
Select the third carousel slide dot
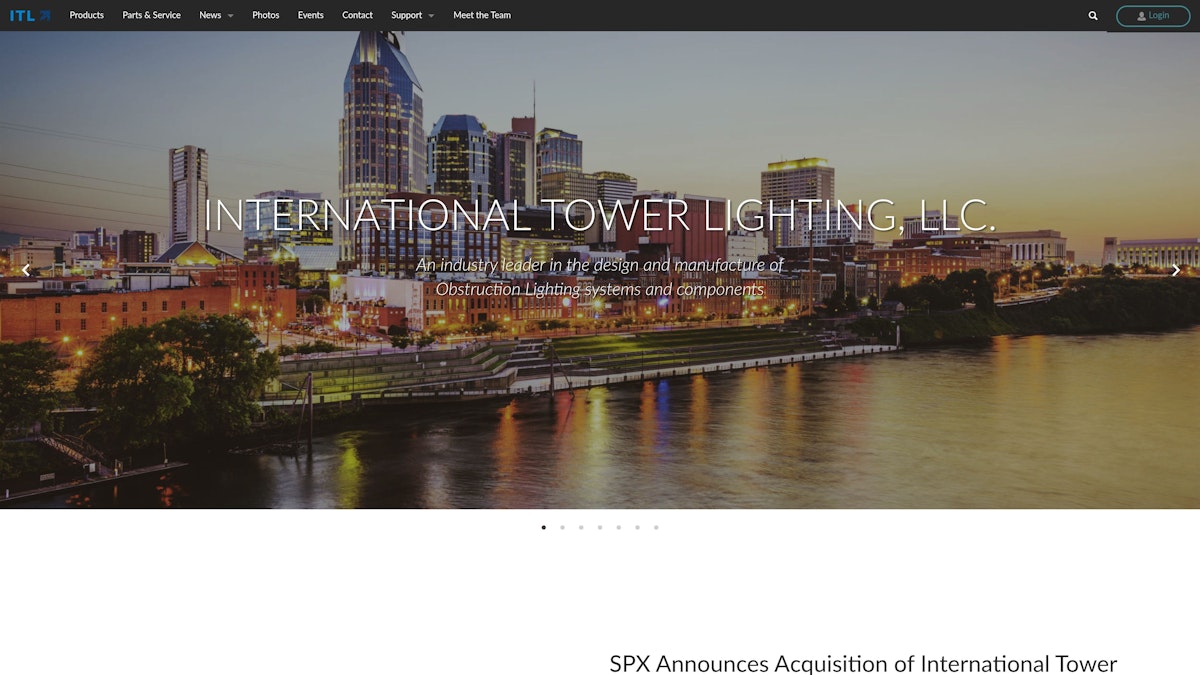pyautogui.click(x=581, y=527)
